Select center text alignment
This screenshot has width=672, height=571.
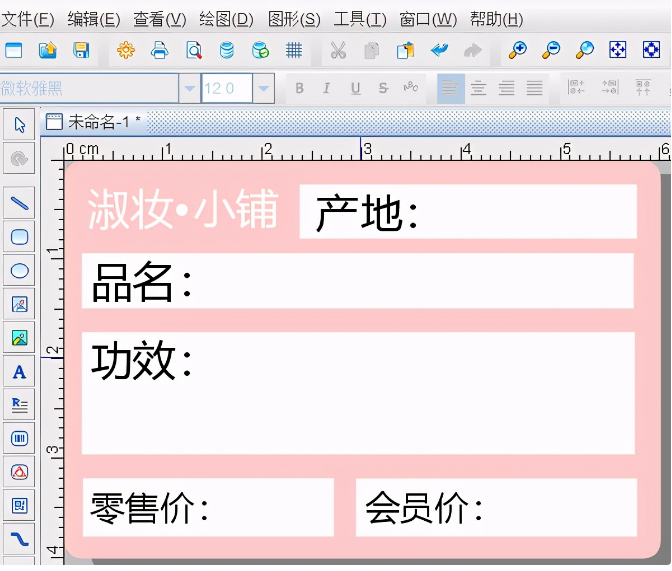(478, 88)
